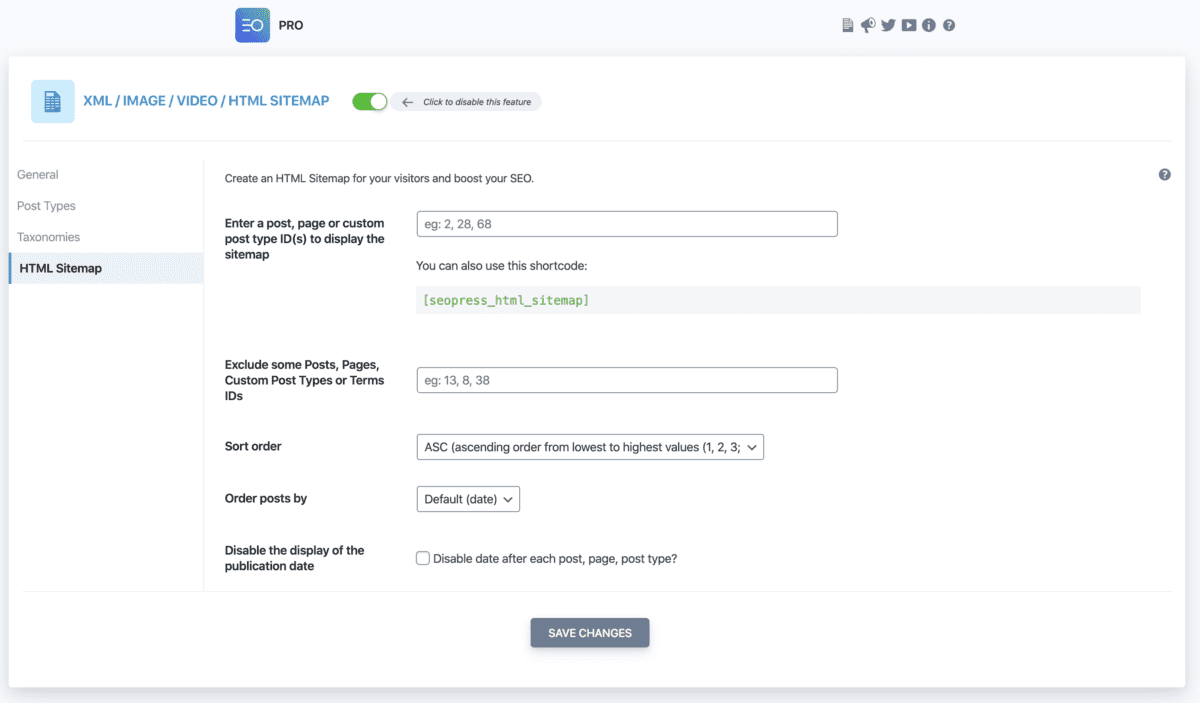1200x703 pixels.
Task: Switch to the General tab
Action: click(38, 175)
